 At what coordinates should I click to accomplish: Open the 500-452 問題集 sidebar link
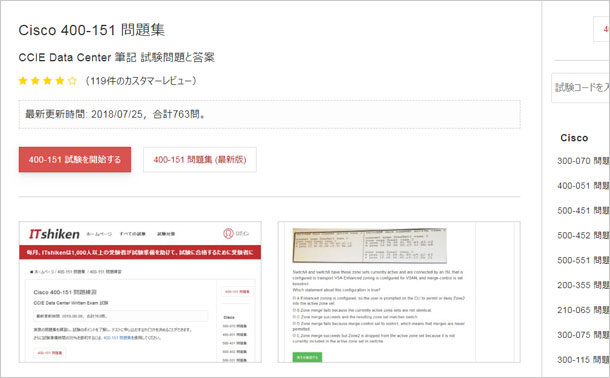(583, 236)
